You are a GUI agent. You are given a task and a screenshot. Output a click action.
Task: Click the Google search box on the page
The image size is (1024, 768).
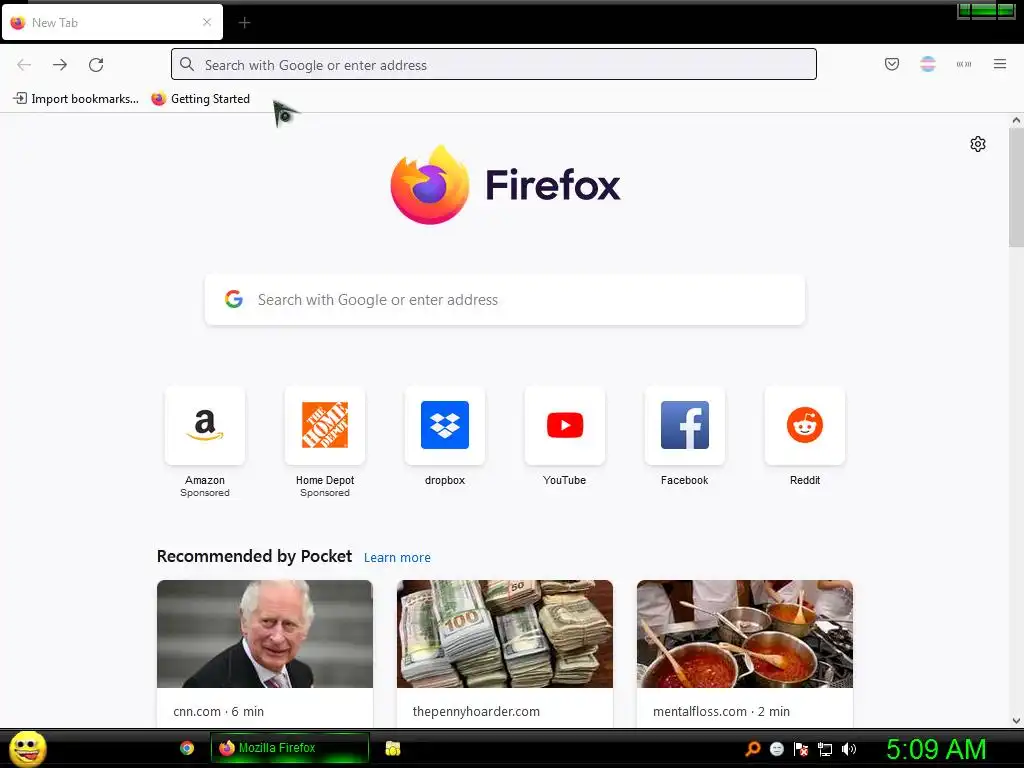(x=505, y=300)
